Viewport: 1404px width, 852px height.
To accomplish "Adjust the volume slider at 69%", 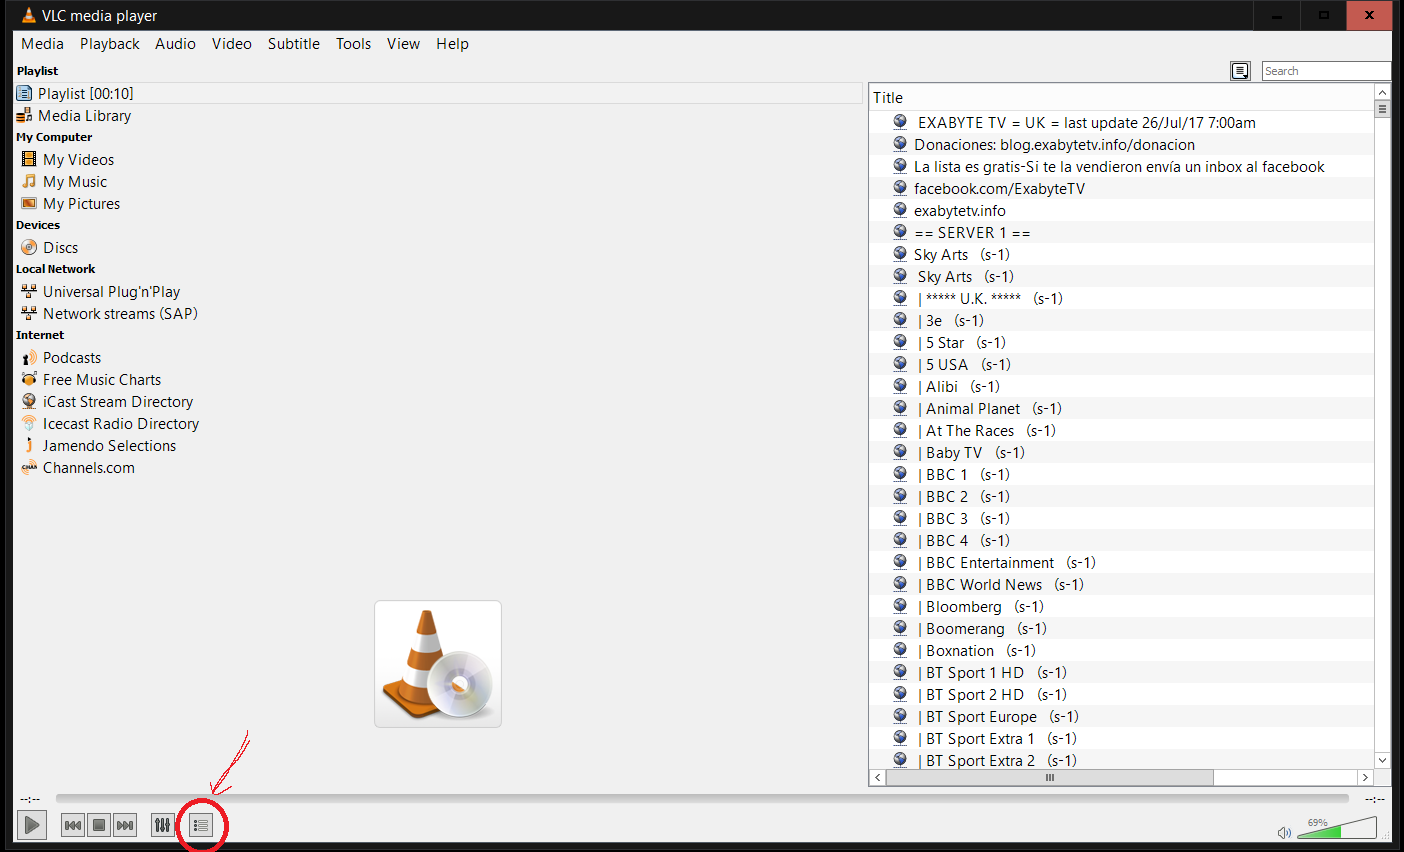I will click(1337, 827).
